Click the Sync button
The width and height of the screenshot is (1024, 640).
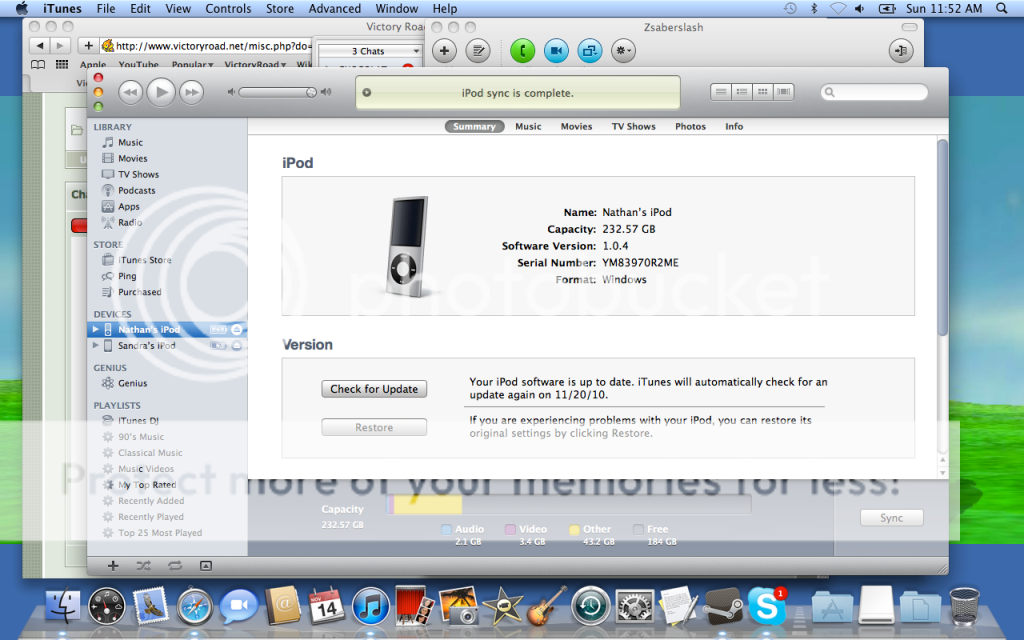pos(891,518)
